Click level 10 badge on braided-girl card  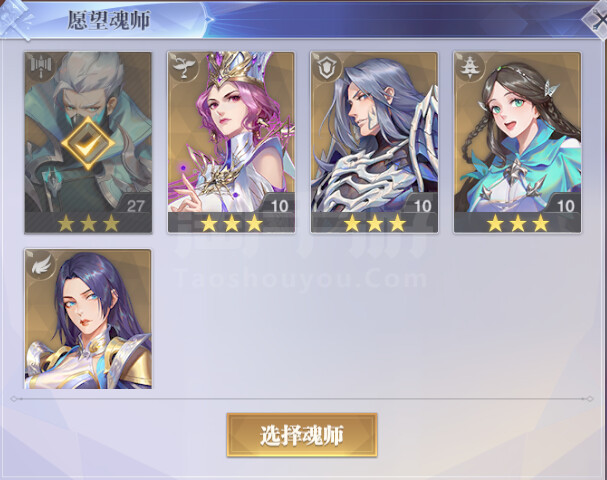coord(565,206)
